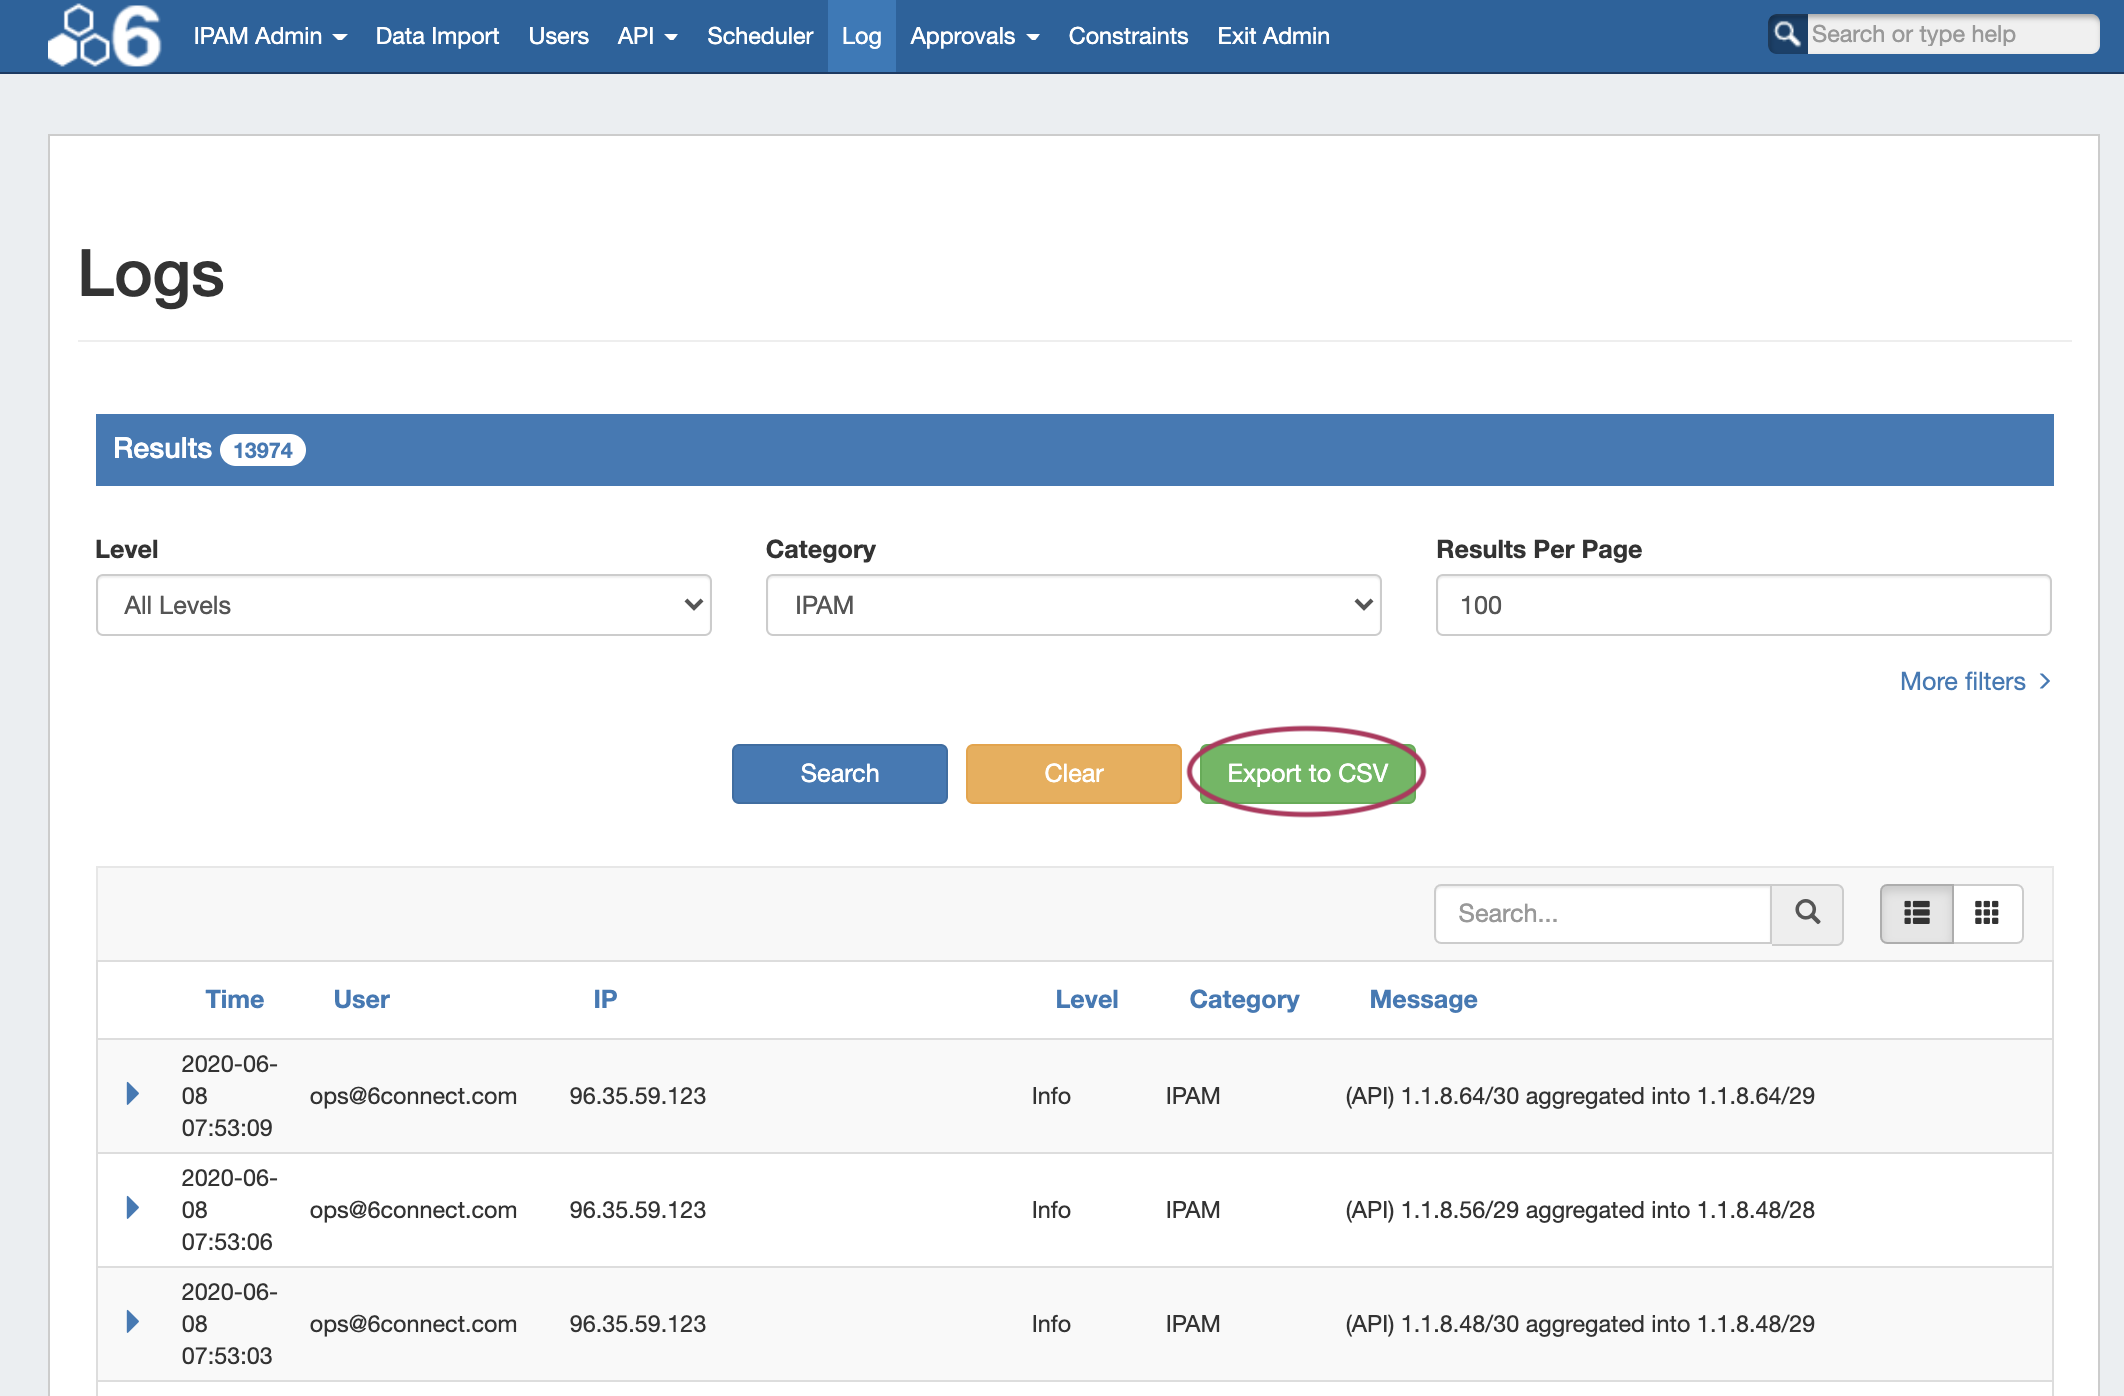
Task: Expand the 07:53:03 log entry arrow
Action: tap(132, 1322)
